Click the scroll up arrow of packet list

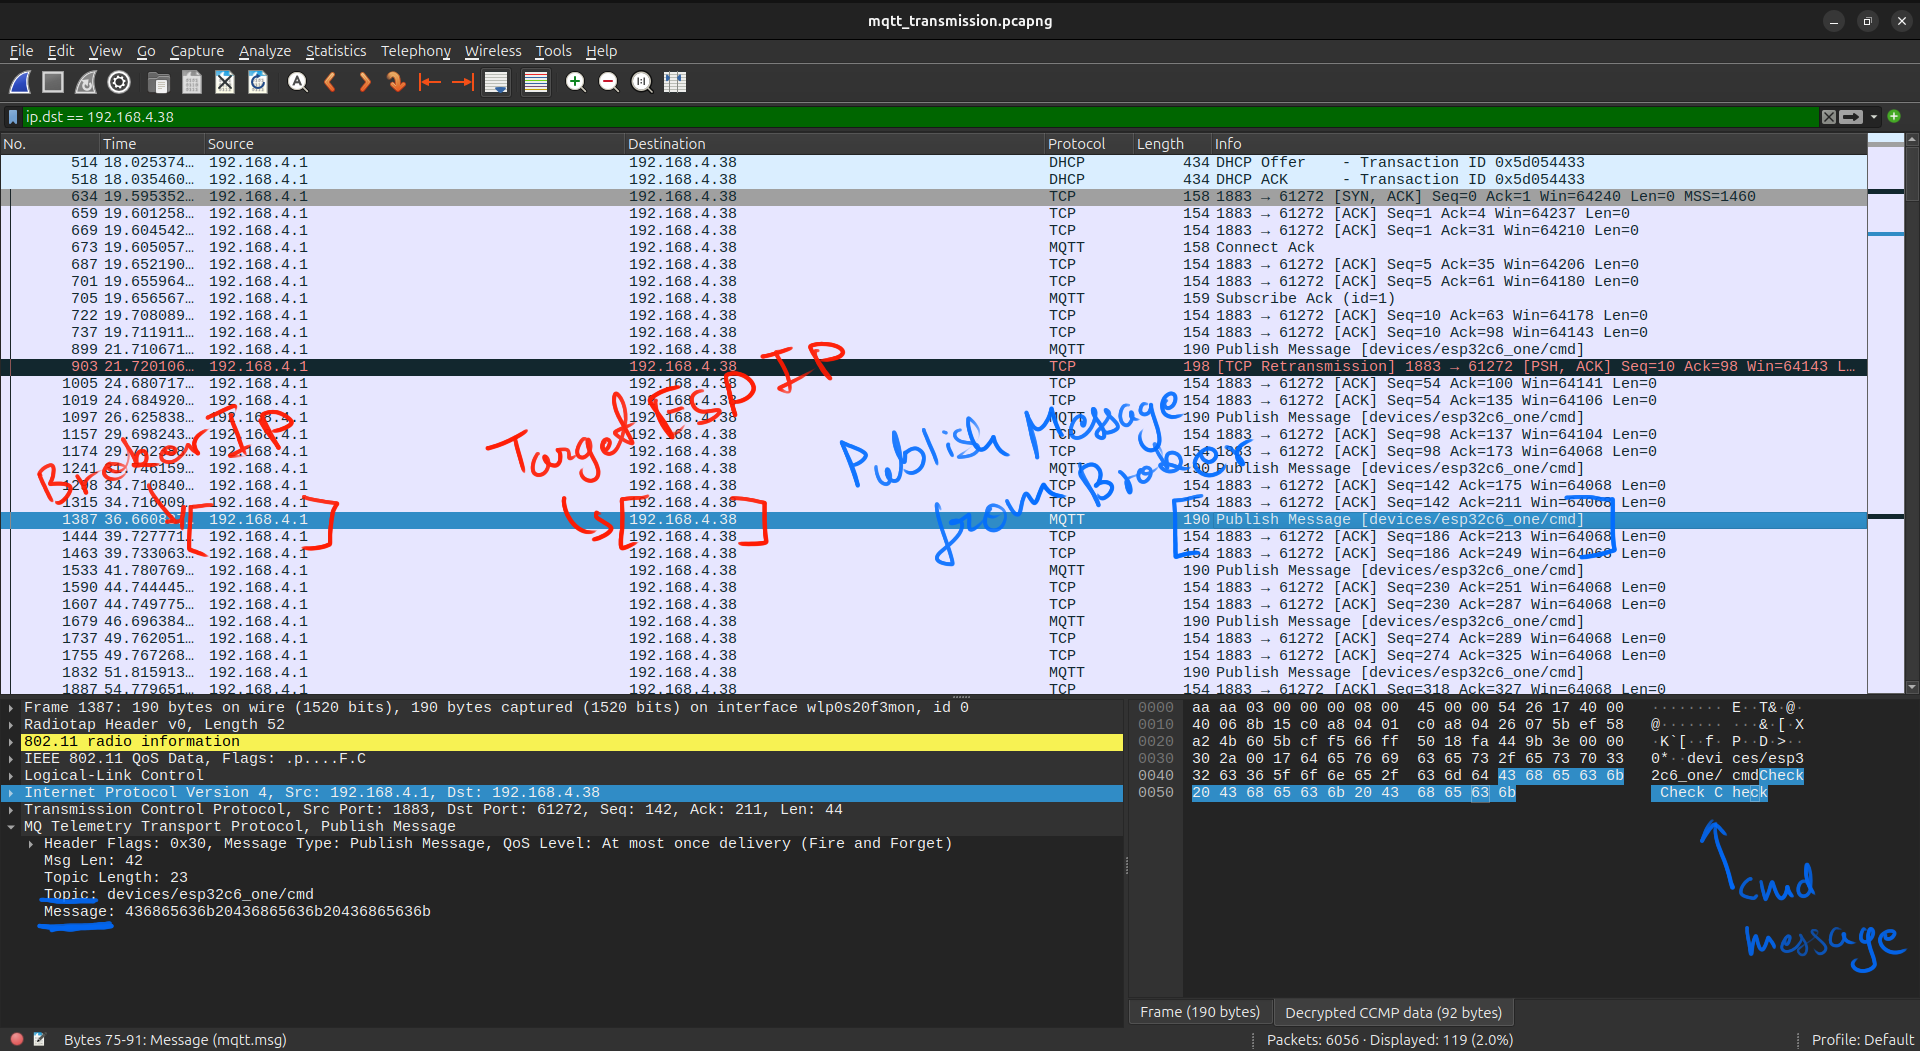tap(1912, 141)
